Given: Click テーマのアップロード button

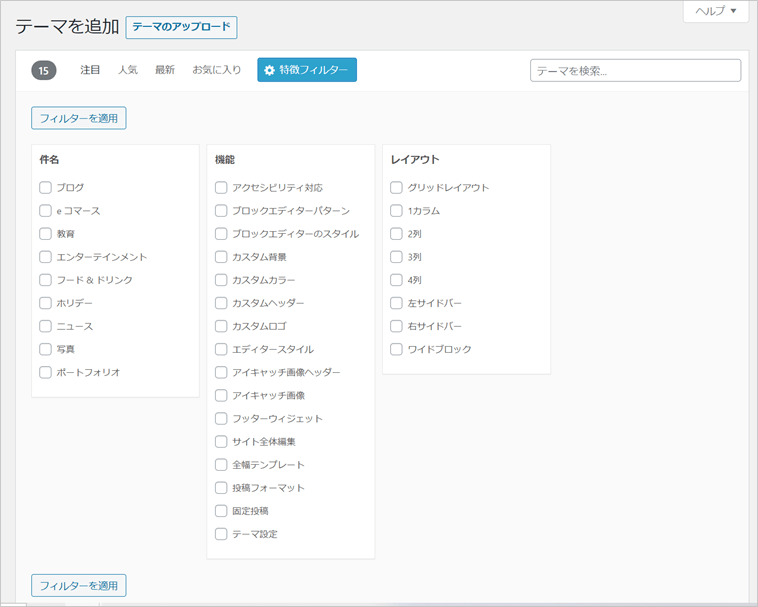Looking at the screenshot, I should point(181,27).
